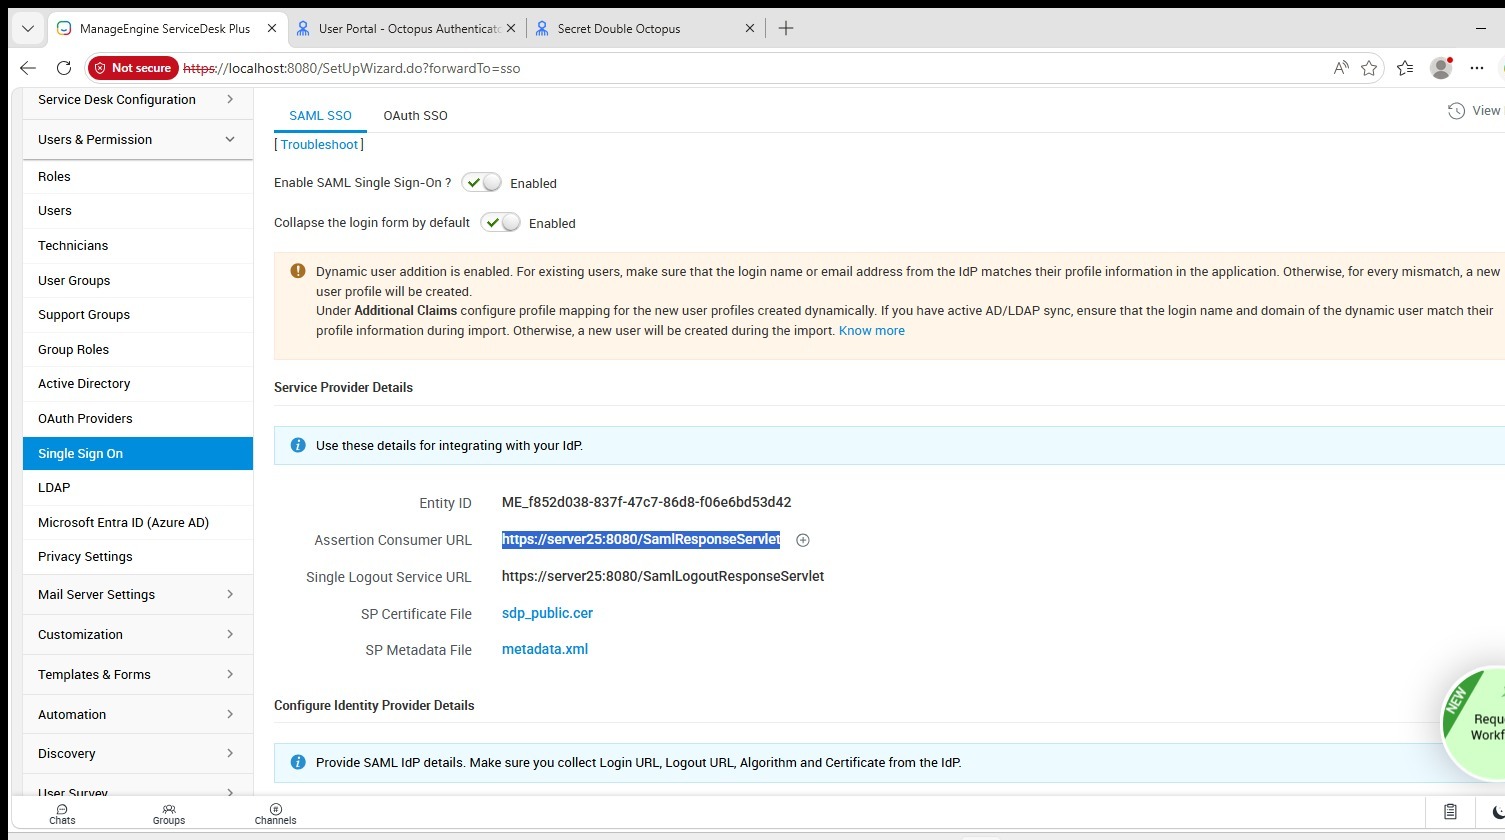The image size is (1505, 840).
Task: Expand the Automation section
Action: (138, 715)
